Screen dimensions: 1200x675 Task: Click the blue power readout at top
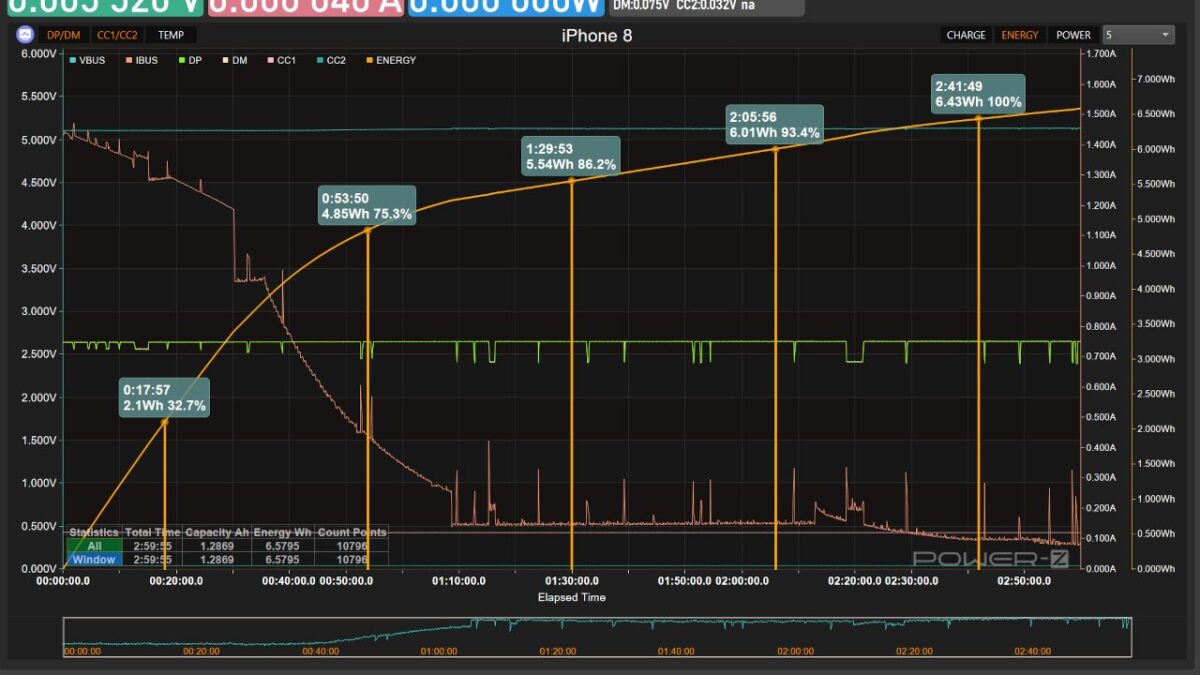tap(506, 8)
